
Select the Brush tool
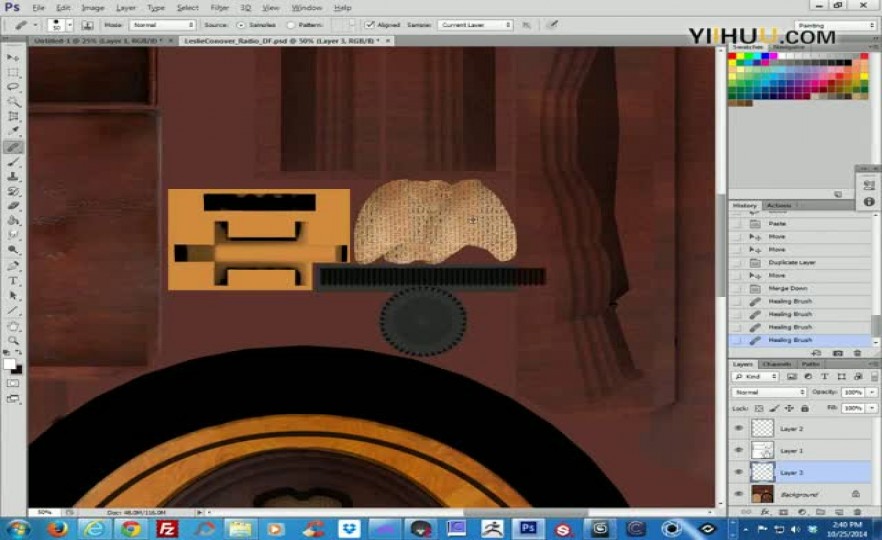point(13,162)
